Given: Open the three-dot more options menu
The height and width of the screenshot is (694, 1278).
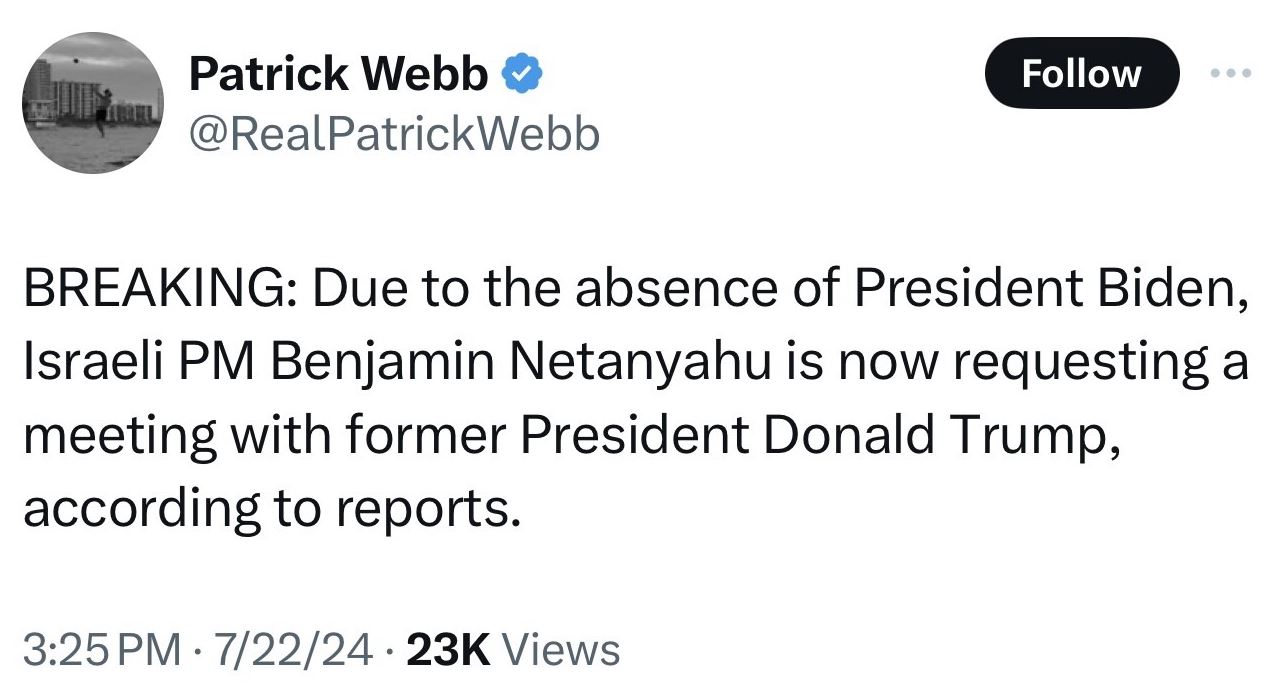Looking at the screenshot, I should pos(1230,74).
